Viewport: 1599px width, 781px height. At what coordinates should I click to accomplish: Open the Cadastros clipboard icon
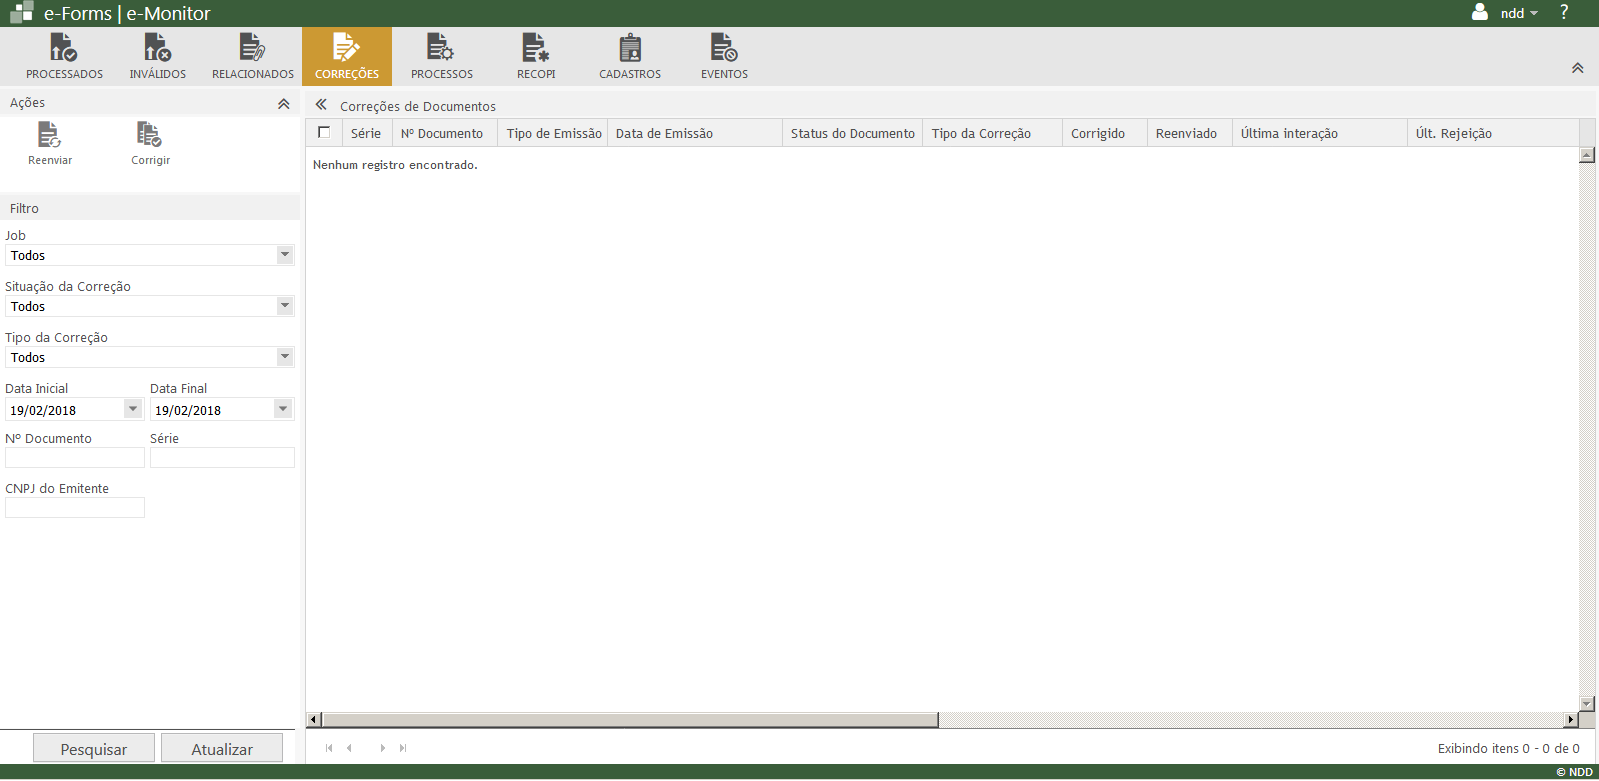(x=630, y=47)
